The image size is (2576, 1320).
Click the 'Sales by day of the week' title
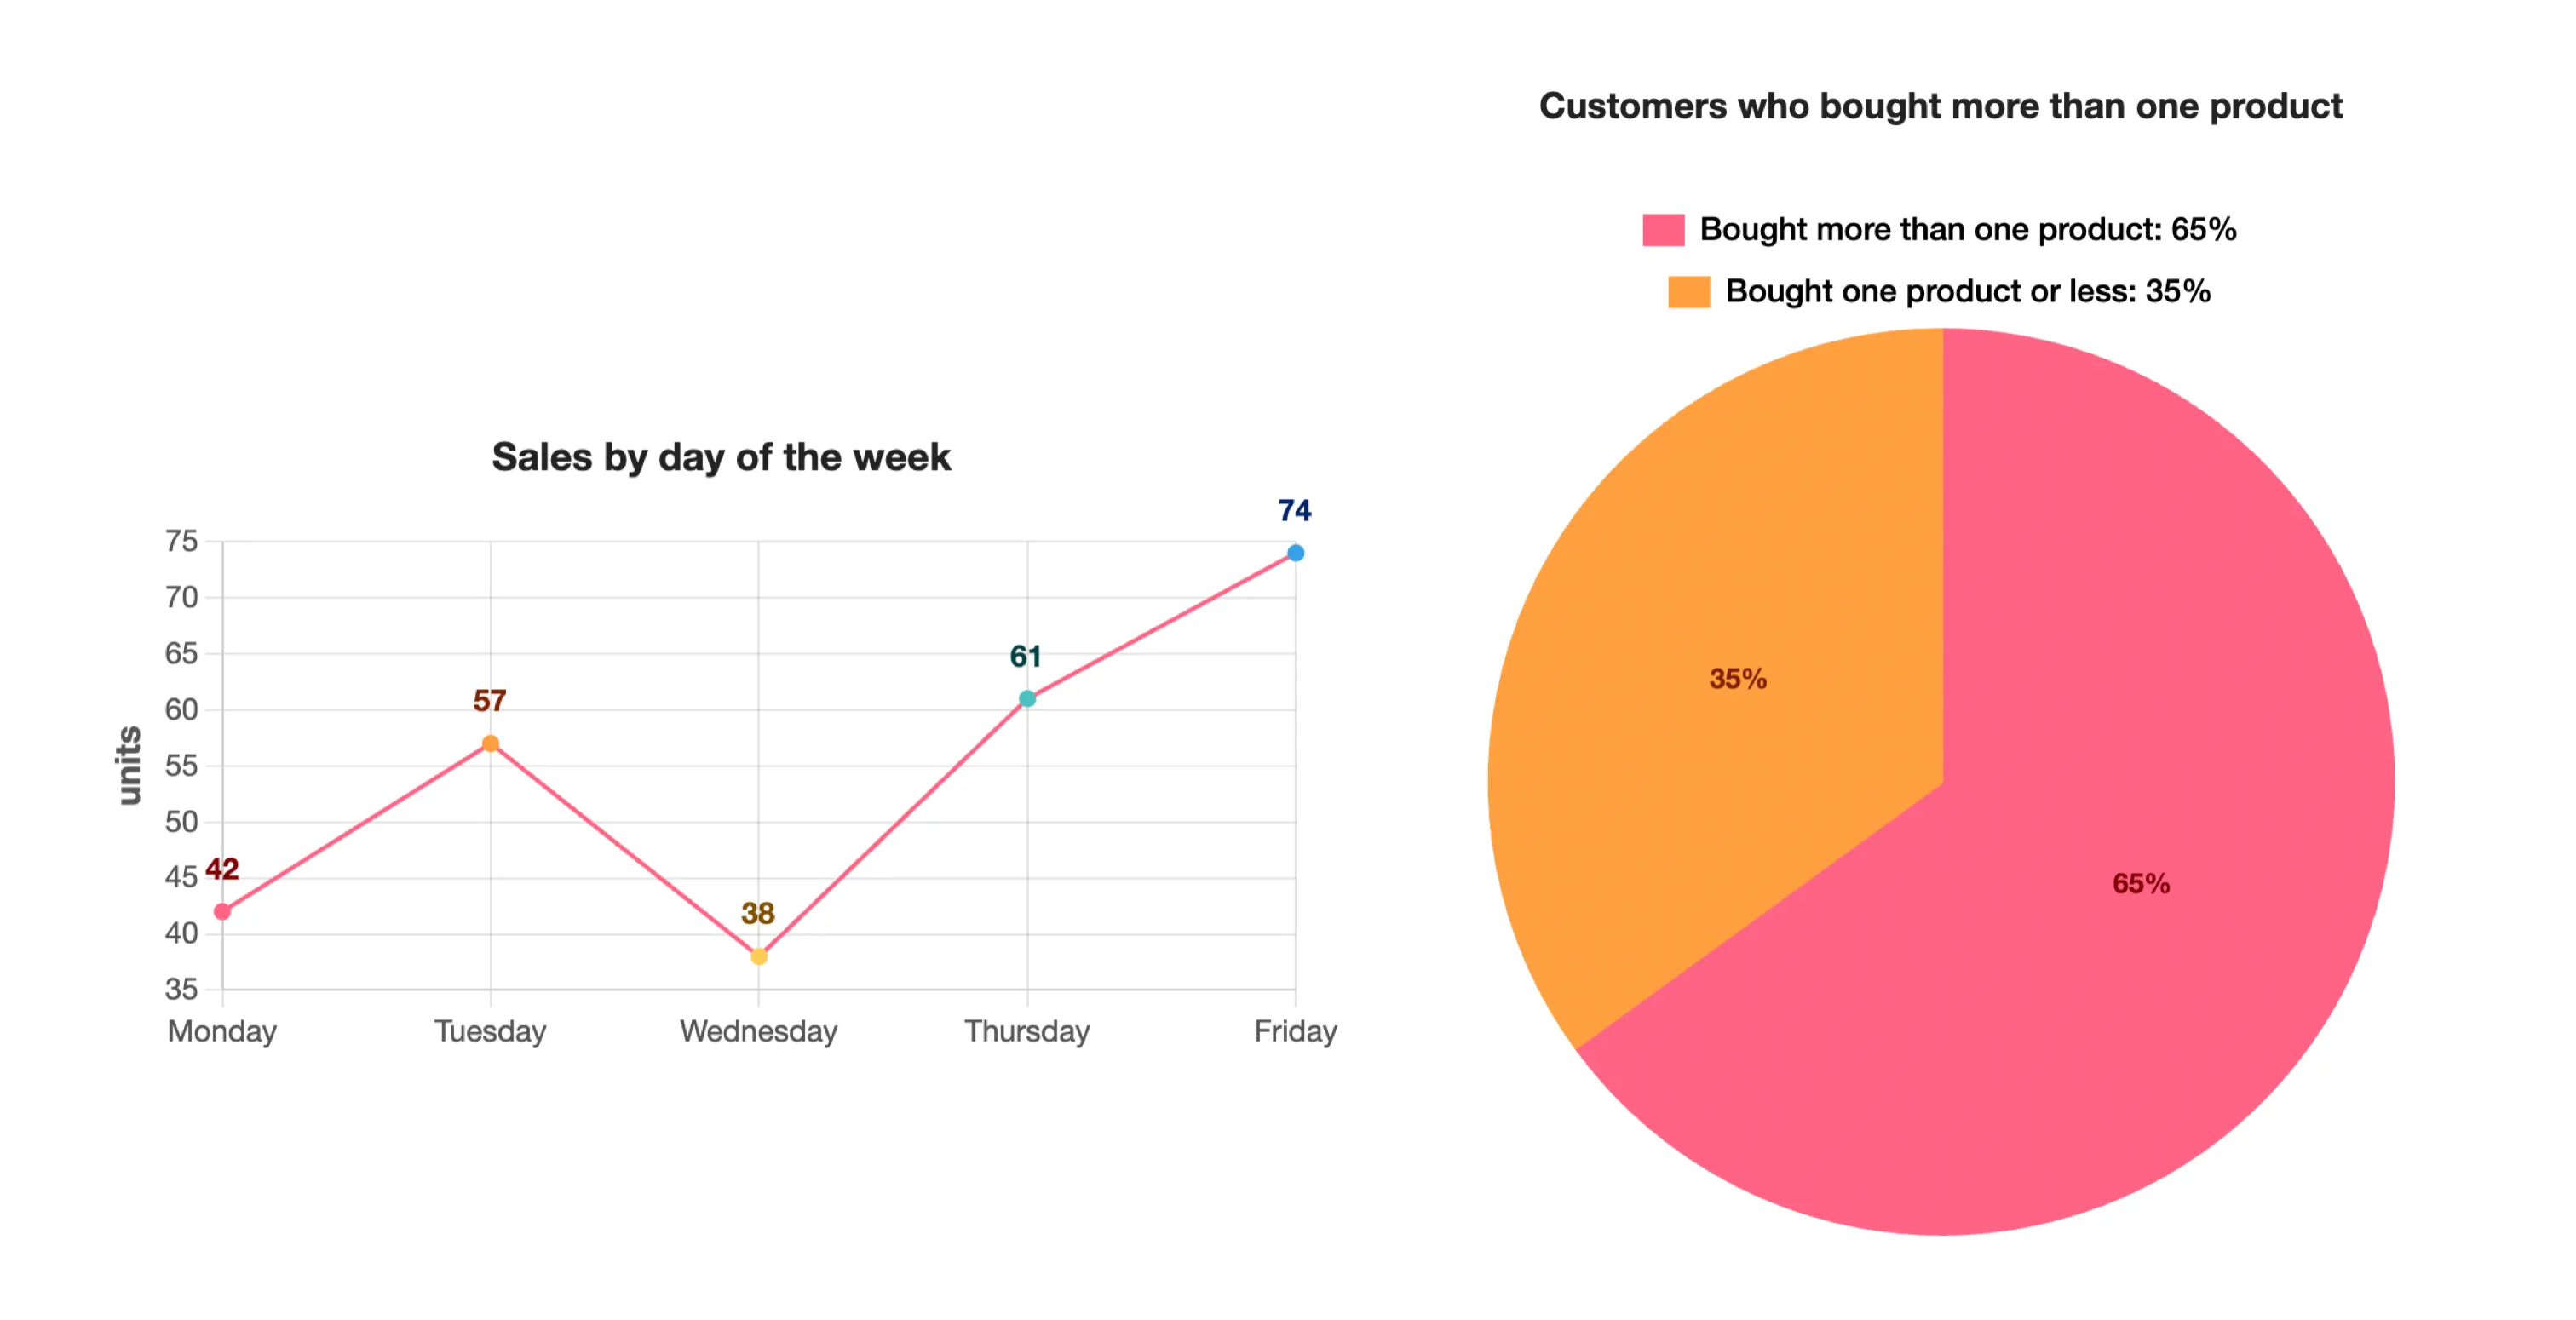point(721,457)
